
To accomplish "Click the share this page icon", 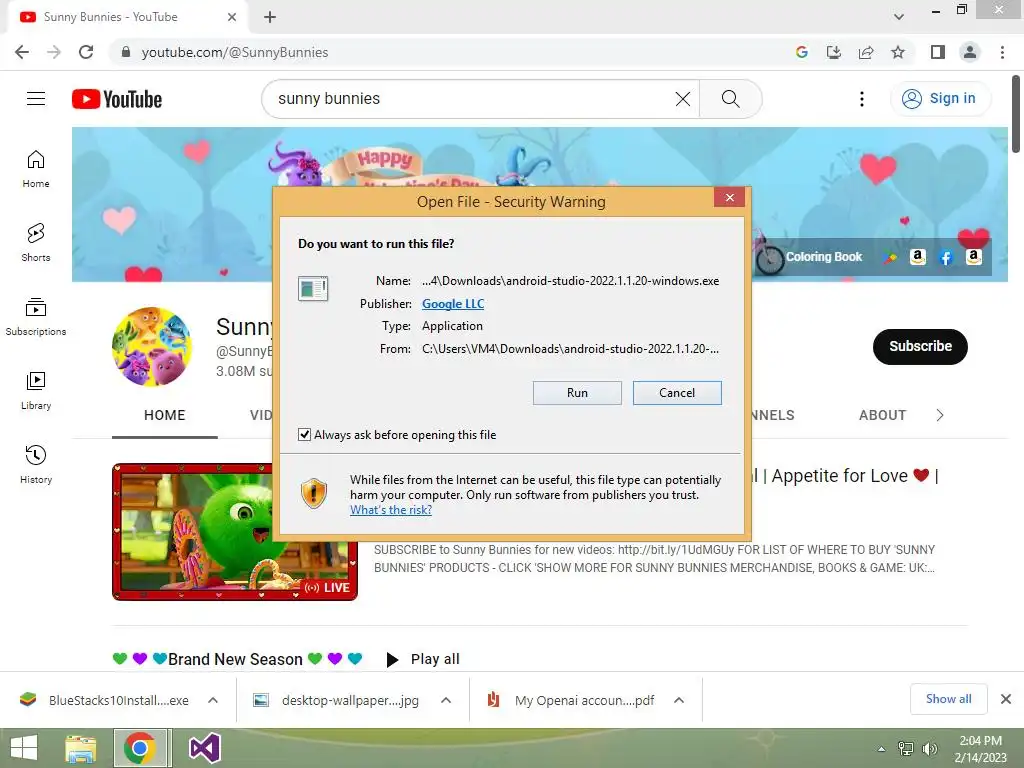I will pos(866,52).
